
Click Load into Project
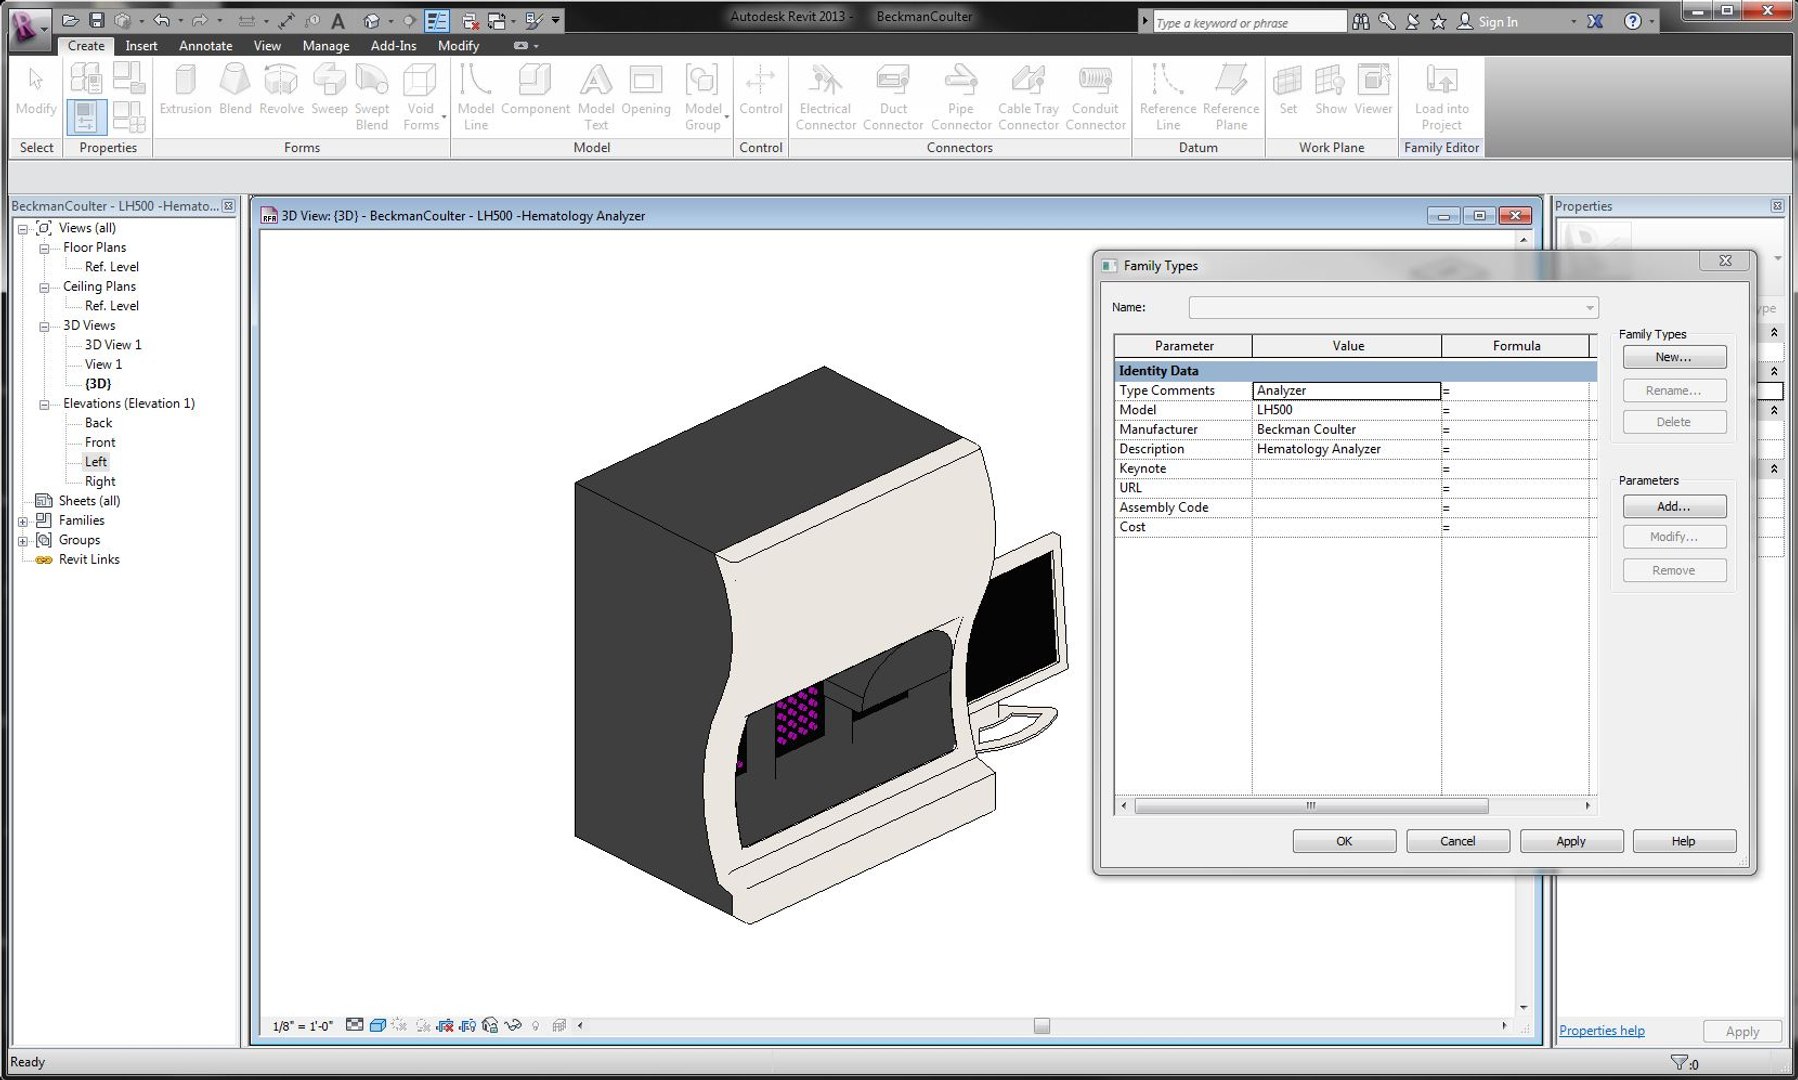point(1441,97)
